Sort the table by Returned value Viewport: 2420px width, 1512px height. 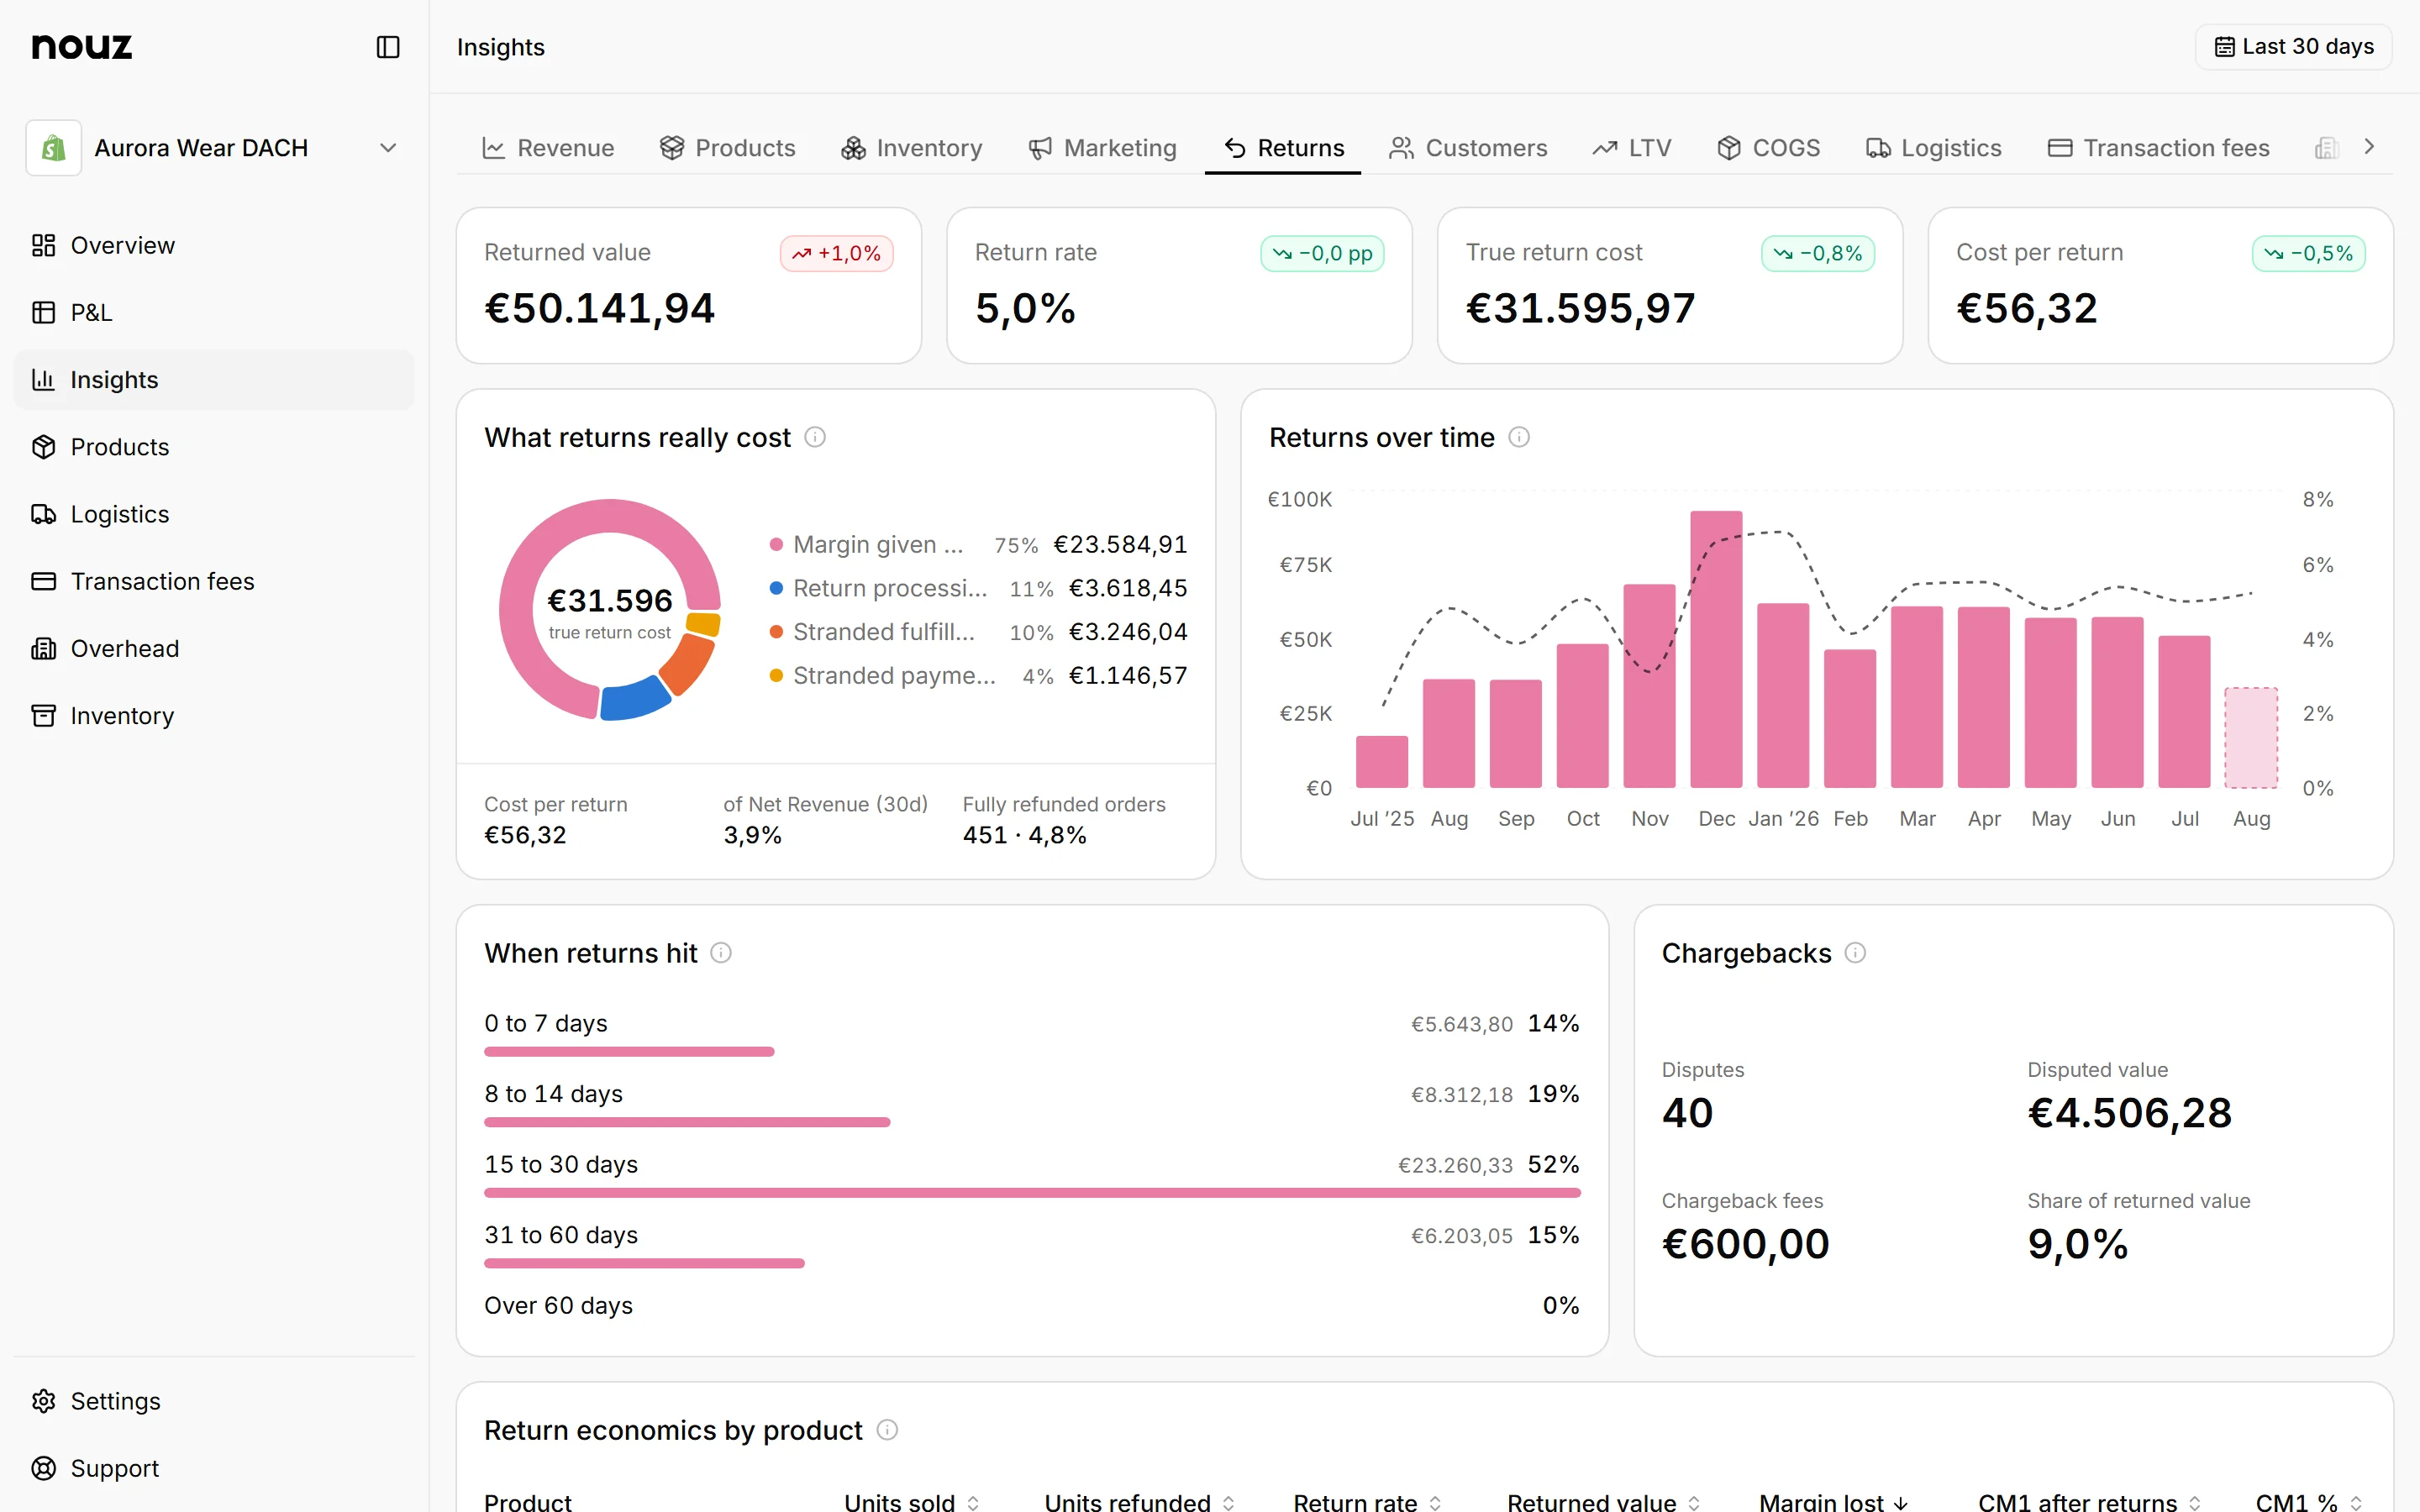(1604, 1502)
